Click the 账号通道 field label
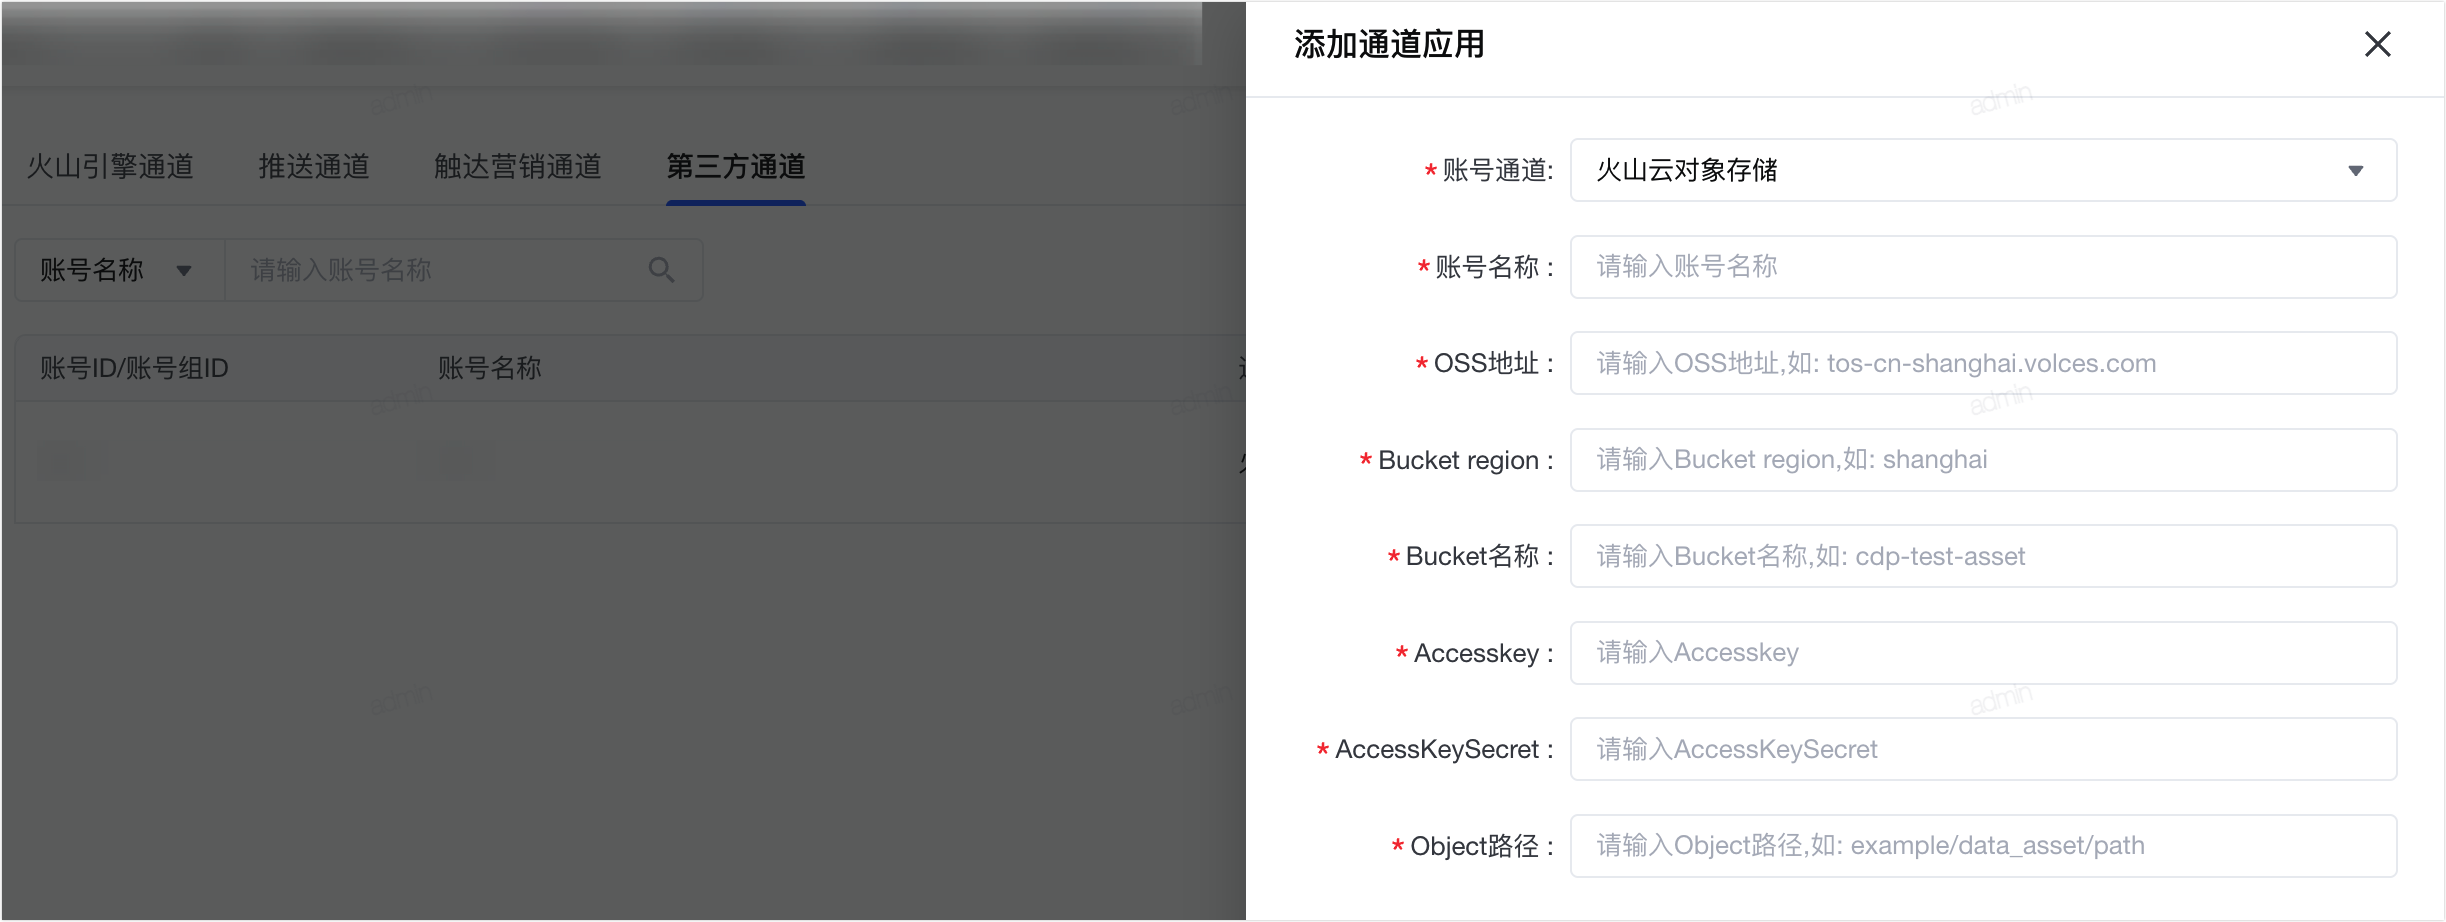 click(x=1497, y=170)
